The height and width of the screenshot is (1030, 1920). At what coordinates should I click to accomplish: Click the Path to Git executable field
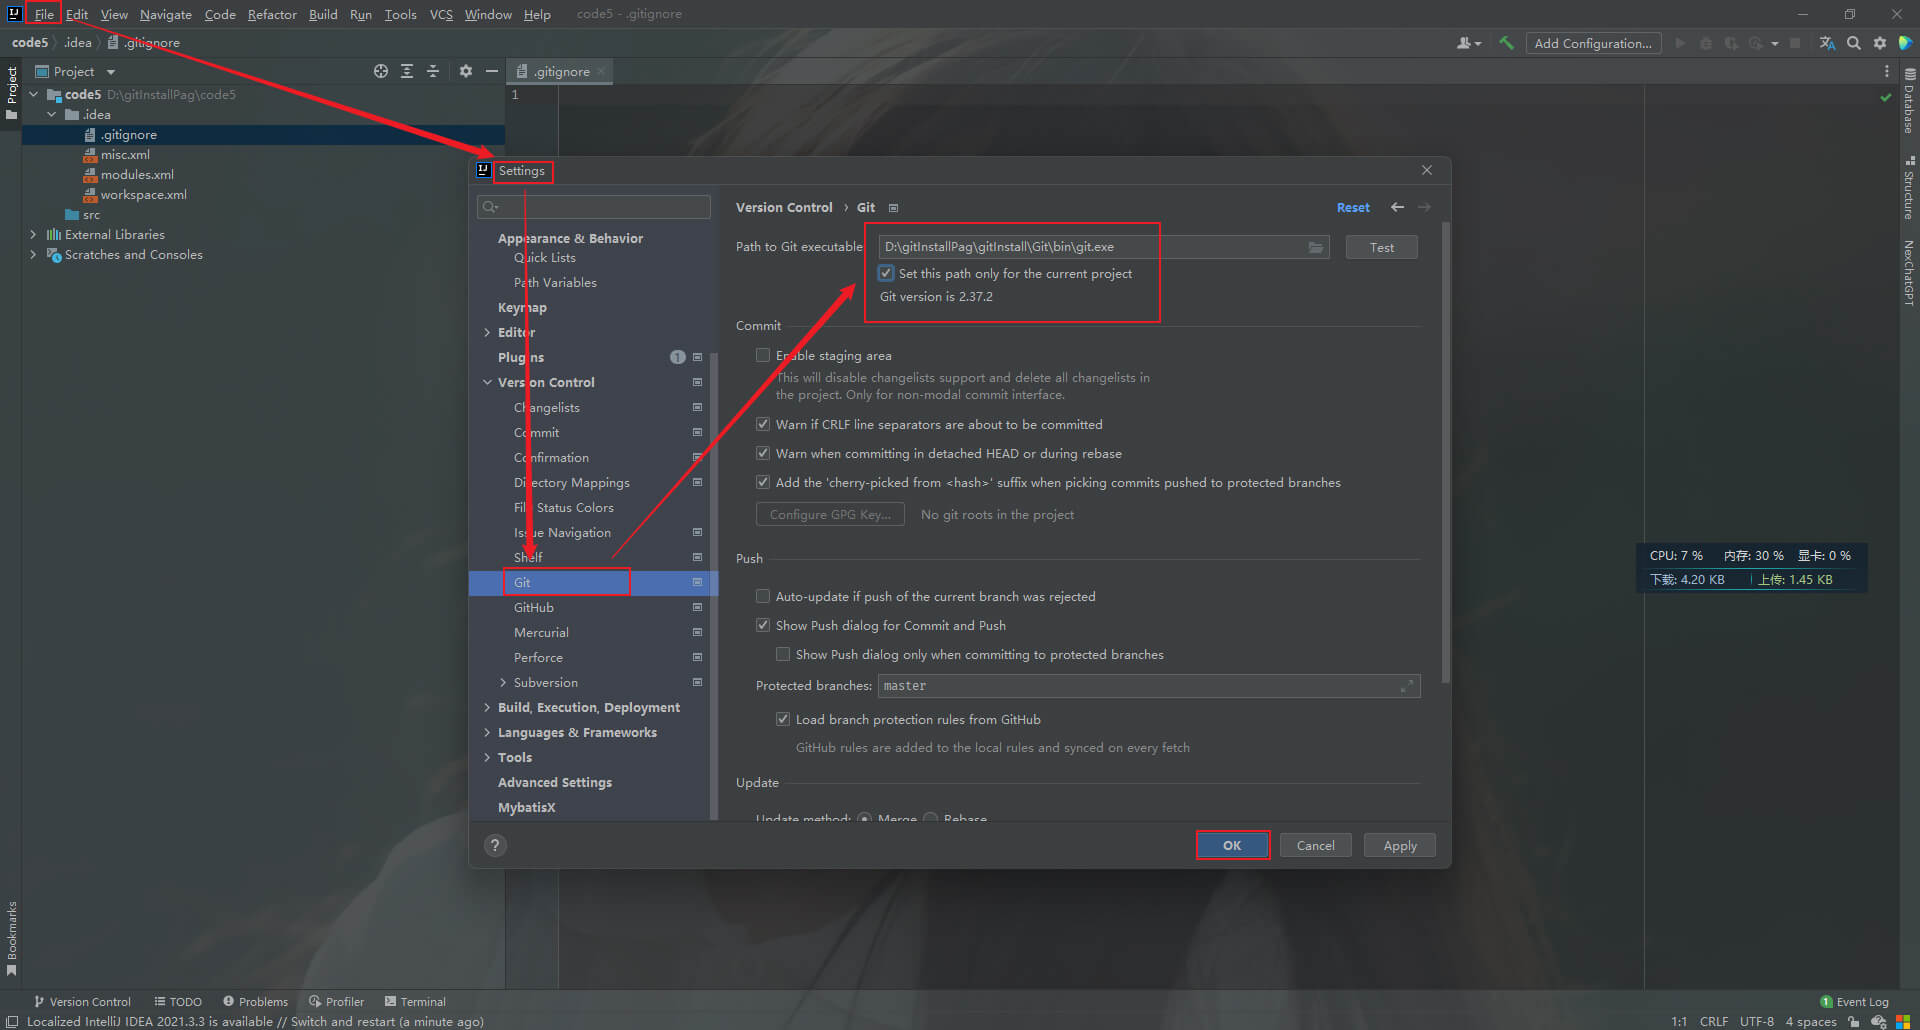(1104, 247)
